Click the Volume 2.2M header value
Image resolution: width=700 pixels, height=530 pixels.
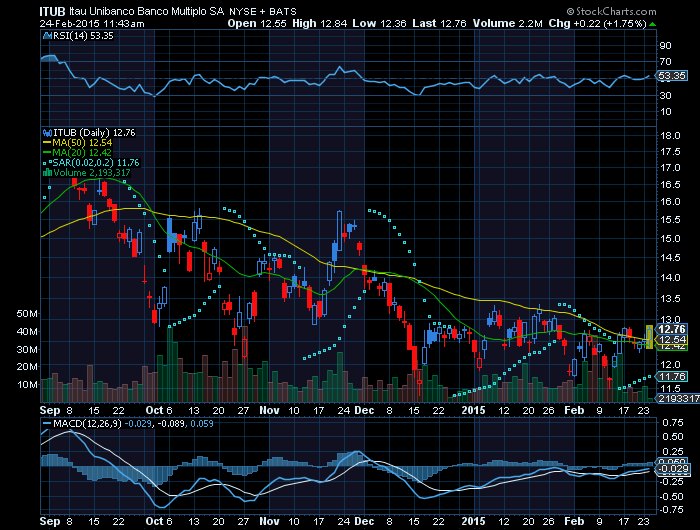(x=508, y=24)
